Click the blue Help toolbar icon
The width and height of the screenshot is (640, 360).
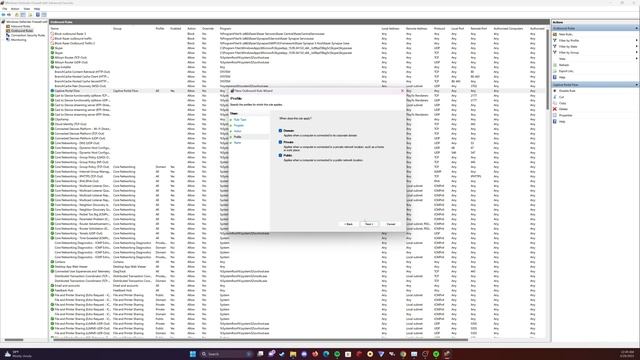(38, 15)
